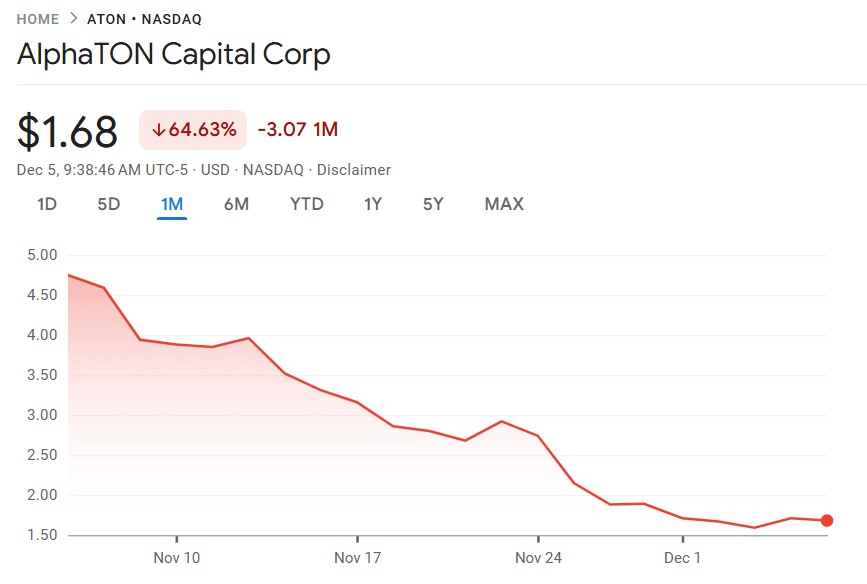
Task: View the 1Y performance chart
Action: tap(372, 204)
